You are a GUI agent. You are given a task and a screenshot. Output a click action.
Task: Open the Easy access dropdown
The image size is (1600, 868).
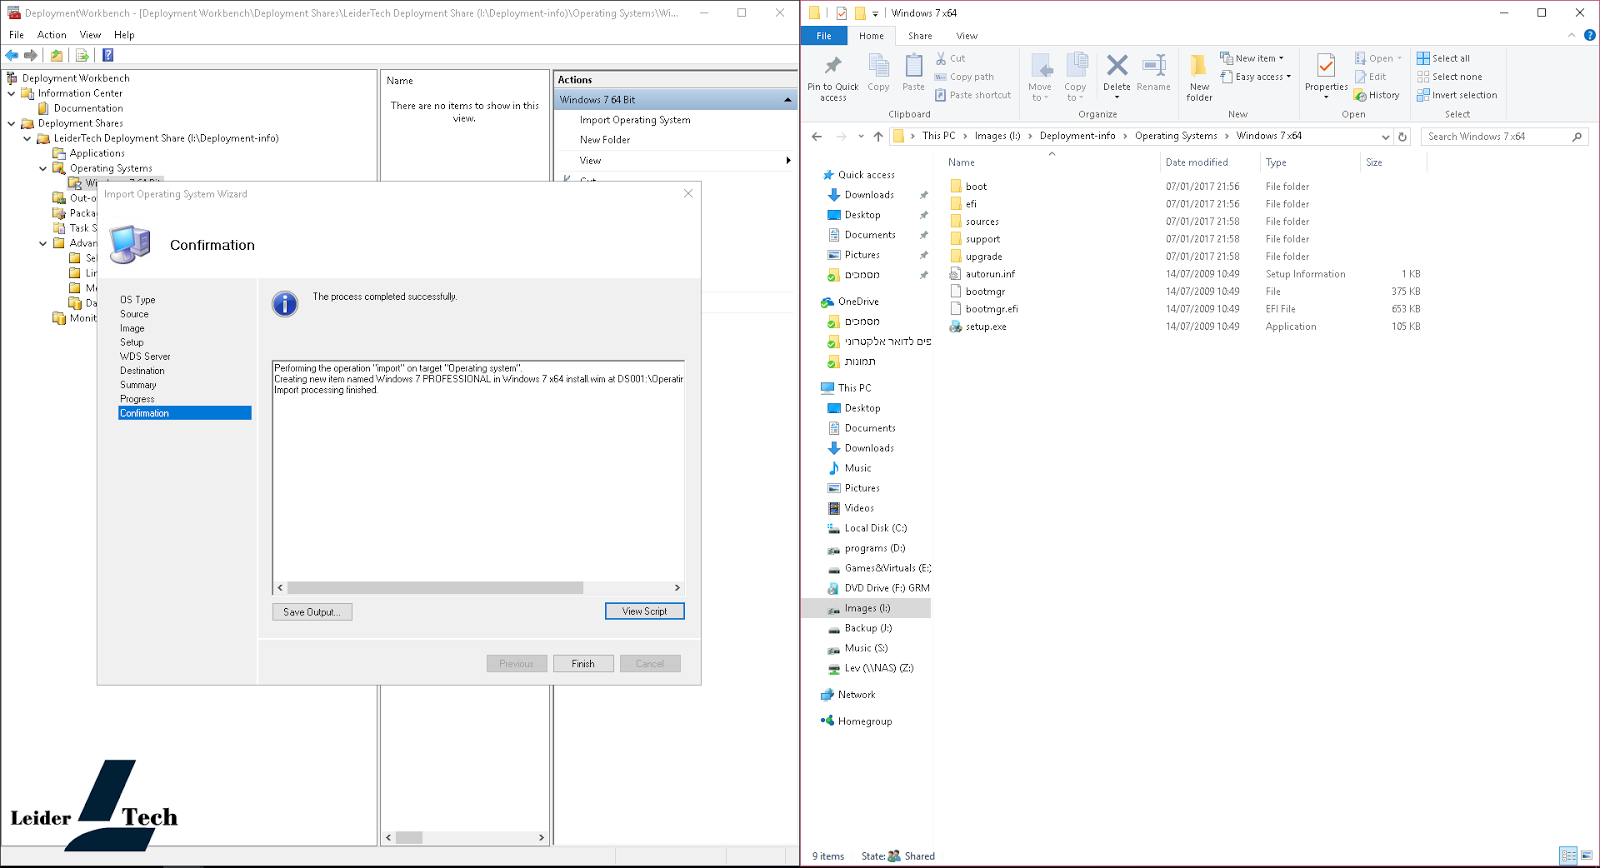1256,77
